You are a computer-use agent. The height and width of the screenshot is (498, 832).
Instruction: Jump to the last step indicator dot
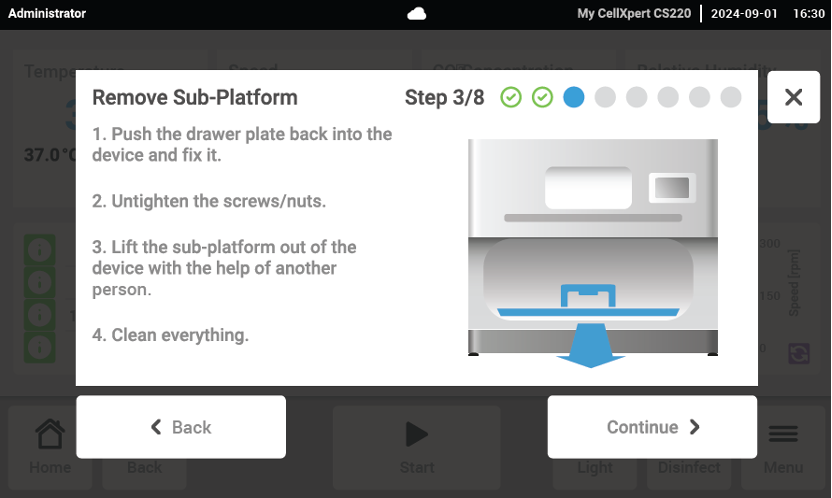pyautogui.click(x=731, y=97)
